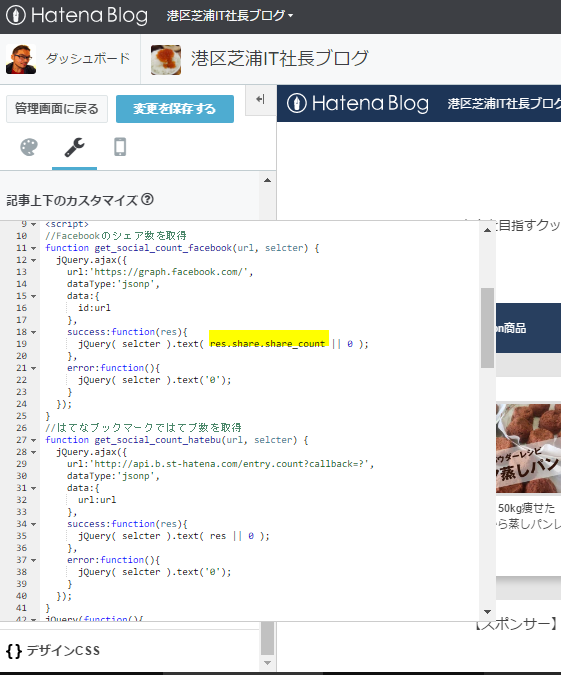Image resolution: width=561 pixels, height=675 pixels.
Task: Click the //Facebookのシェア数を取得 comment
Action: point(116,236)
